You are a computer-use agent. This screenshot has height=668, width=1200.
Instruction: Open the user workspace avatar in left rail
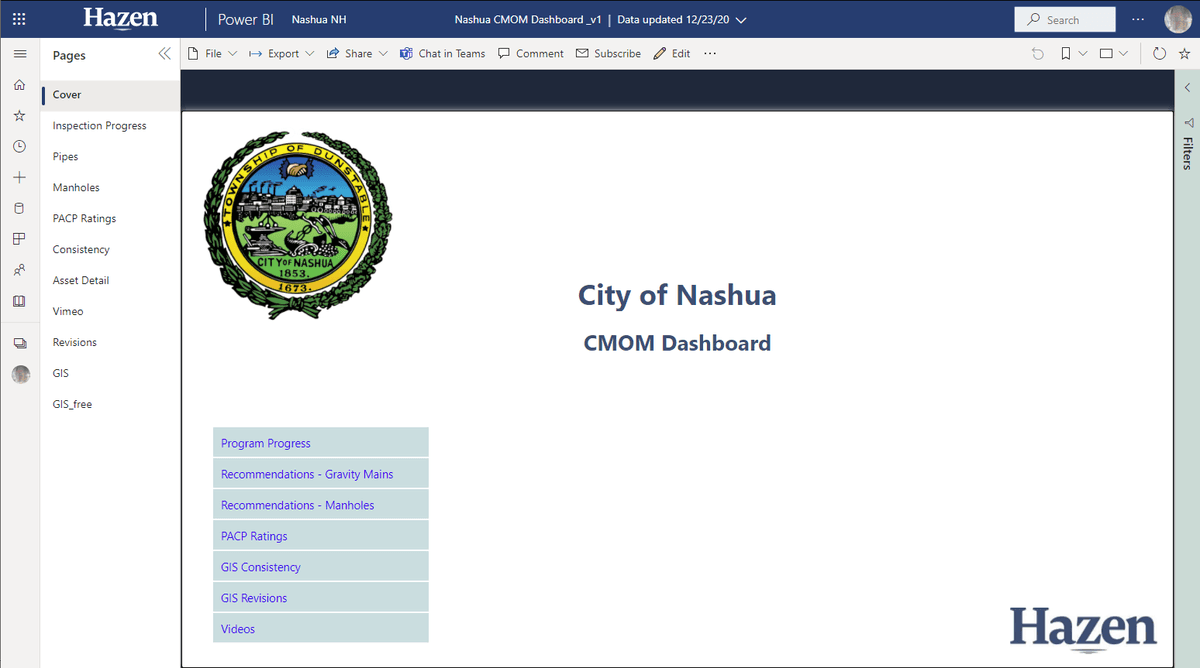[20, 374]
